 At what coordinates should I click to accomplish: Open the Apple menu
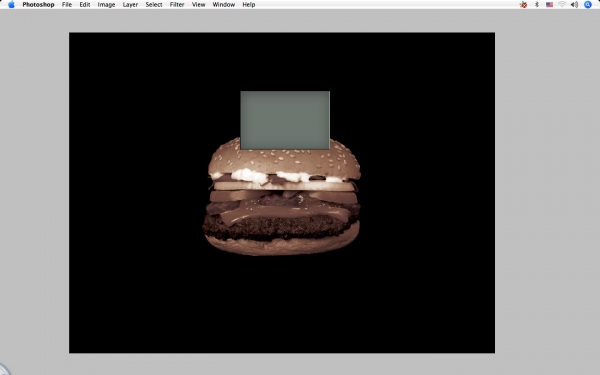[11, 5]
